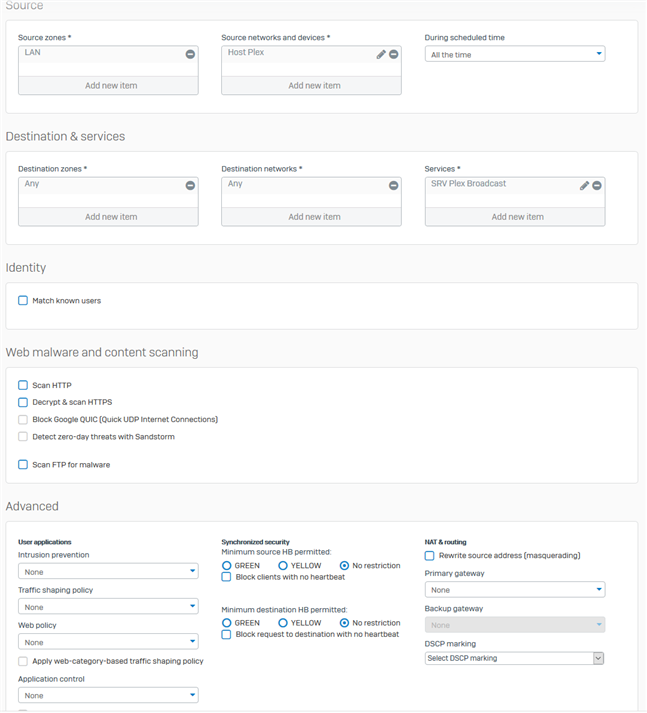647x713 pixels.
Task: Expand Intrusion prevention dropdown
Action: click(x=108, y=572)
